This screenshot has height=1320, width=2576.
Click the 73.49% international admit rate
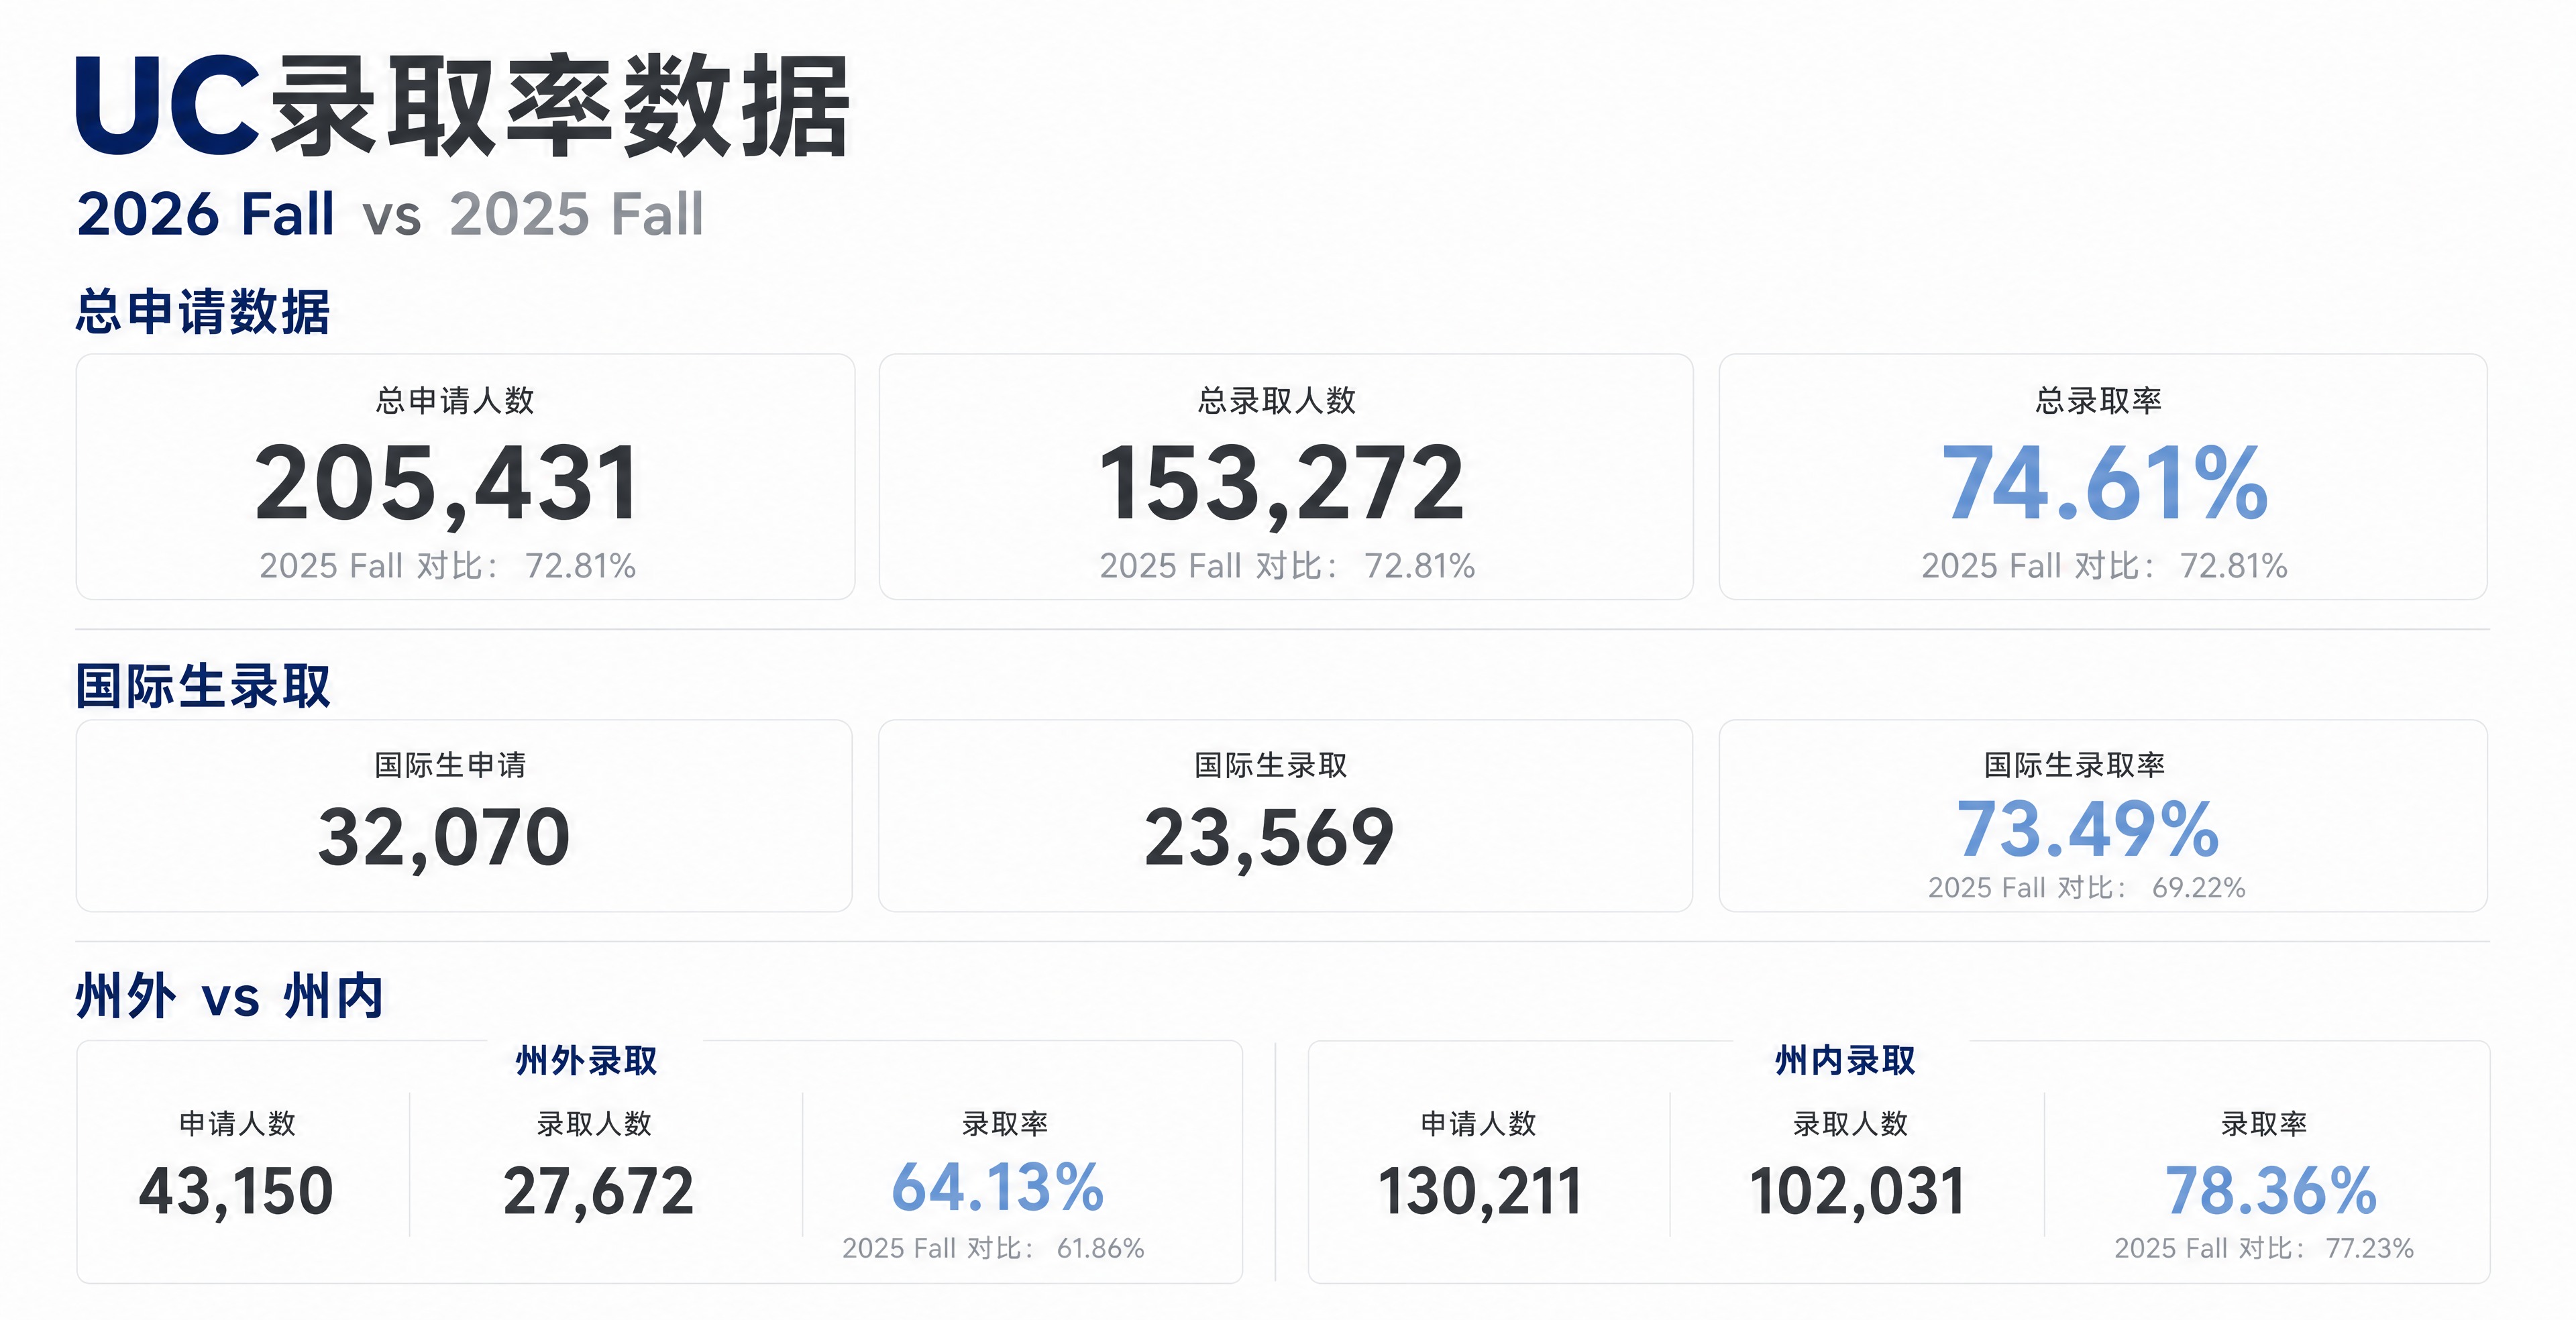point(2088,829)
